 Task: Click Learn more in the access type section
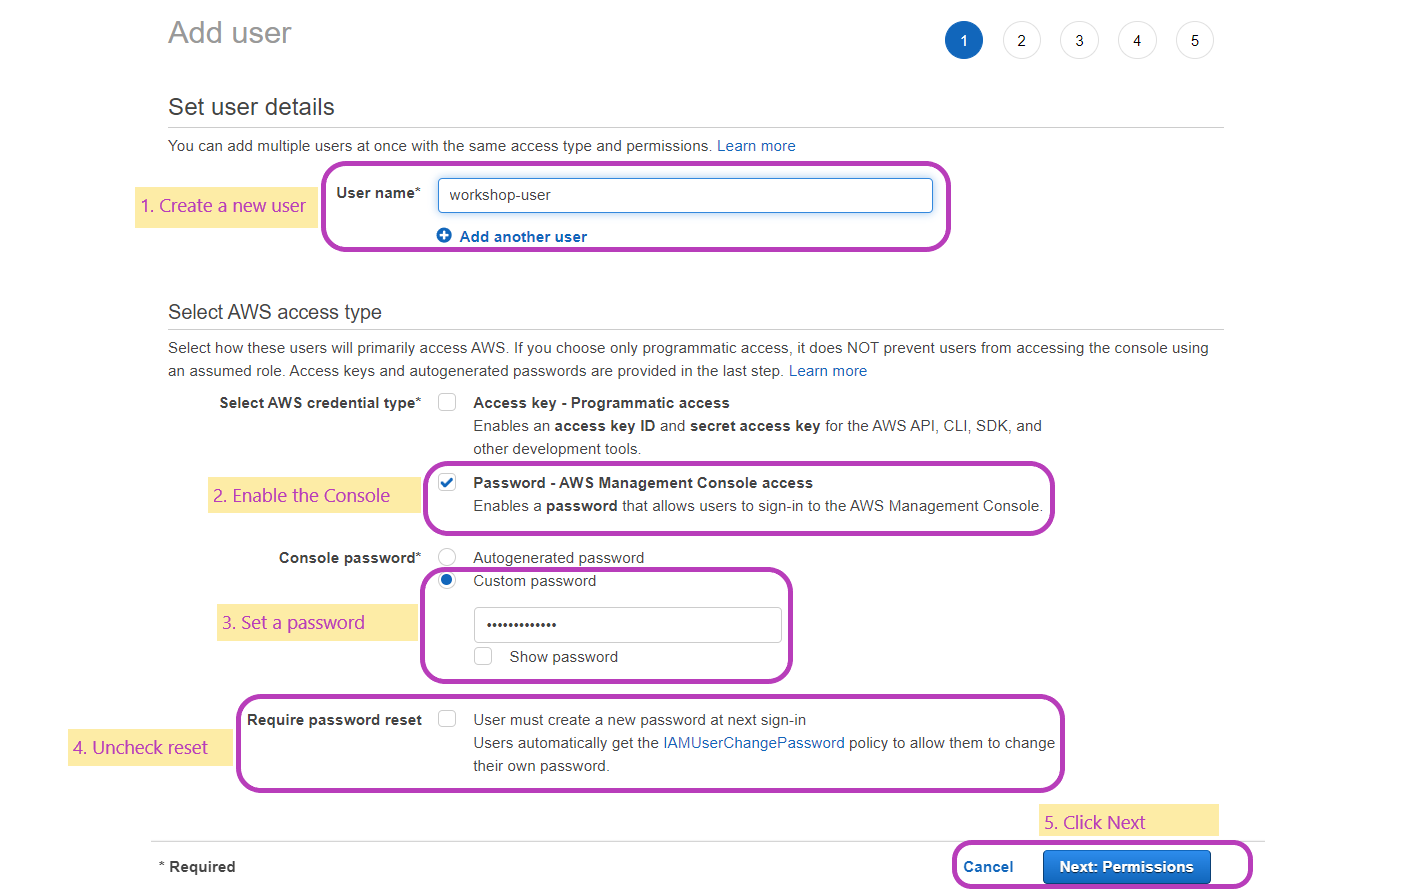(x=828, y=370)
